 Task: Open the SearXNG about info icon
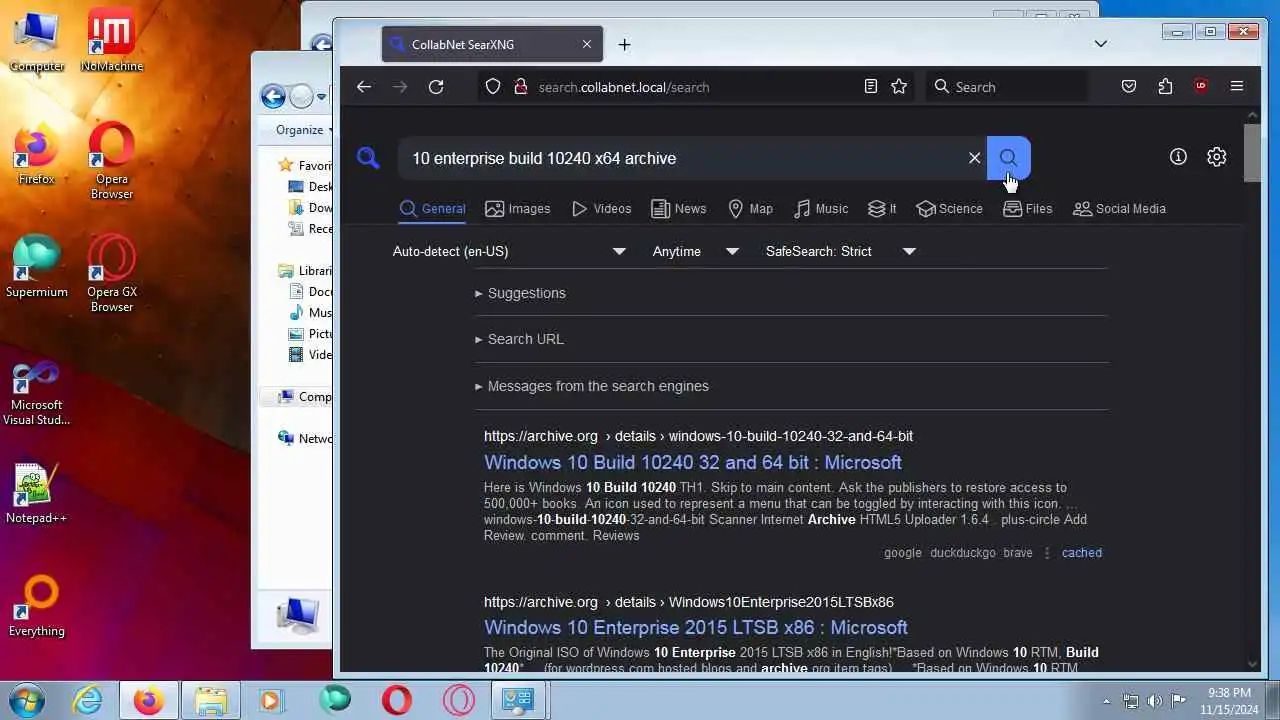[x=1178, y=157]
